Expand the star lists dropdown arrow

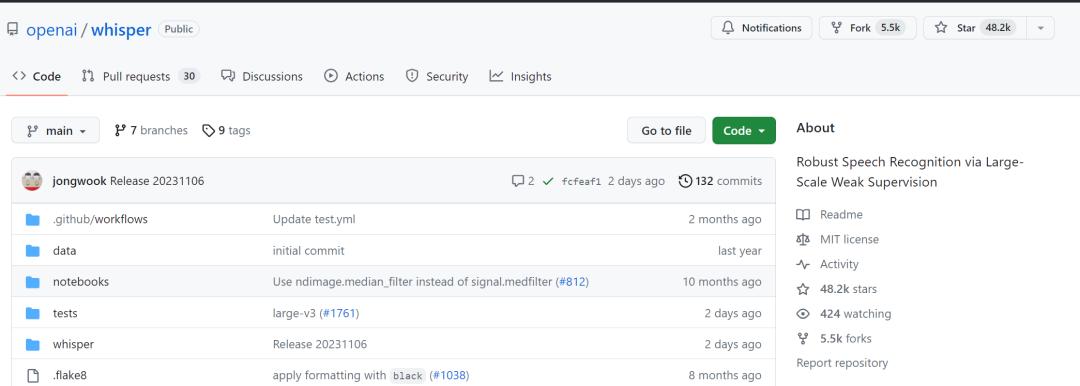coord(1041,28)
